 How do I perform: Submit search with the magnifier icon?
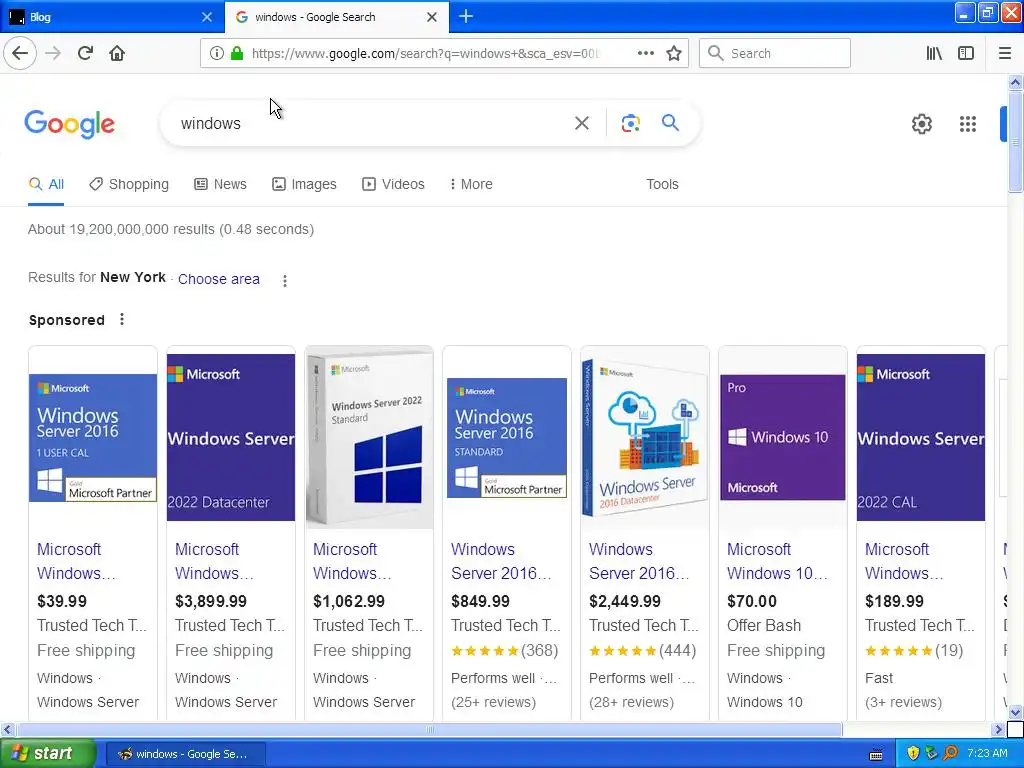(670, 123)
